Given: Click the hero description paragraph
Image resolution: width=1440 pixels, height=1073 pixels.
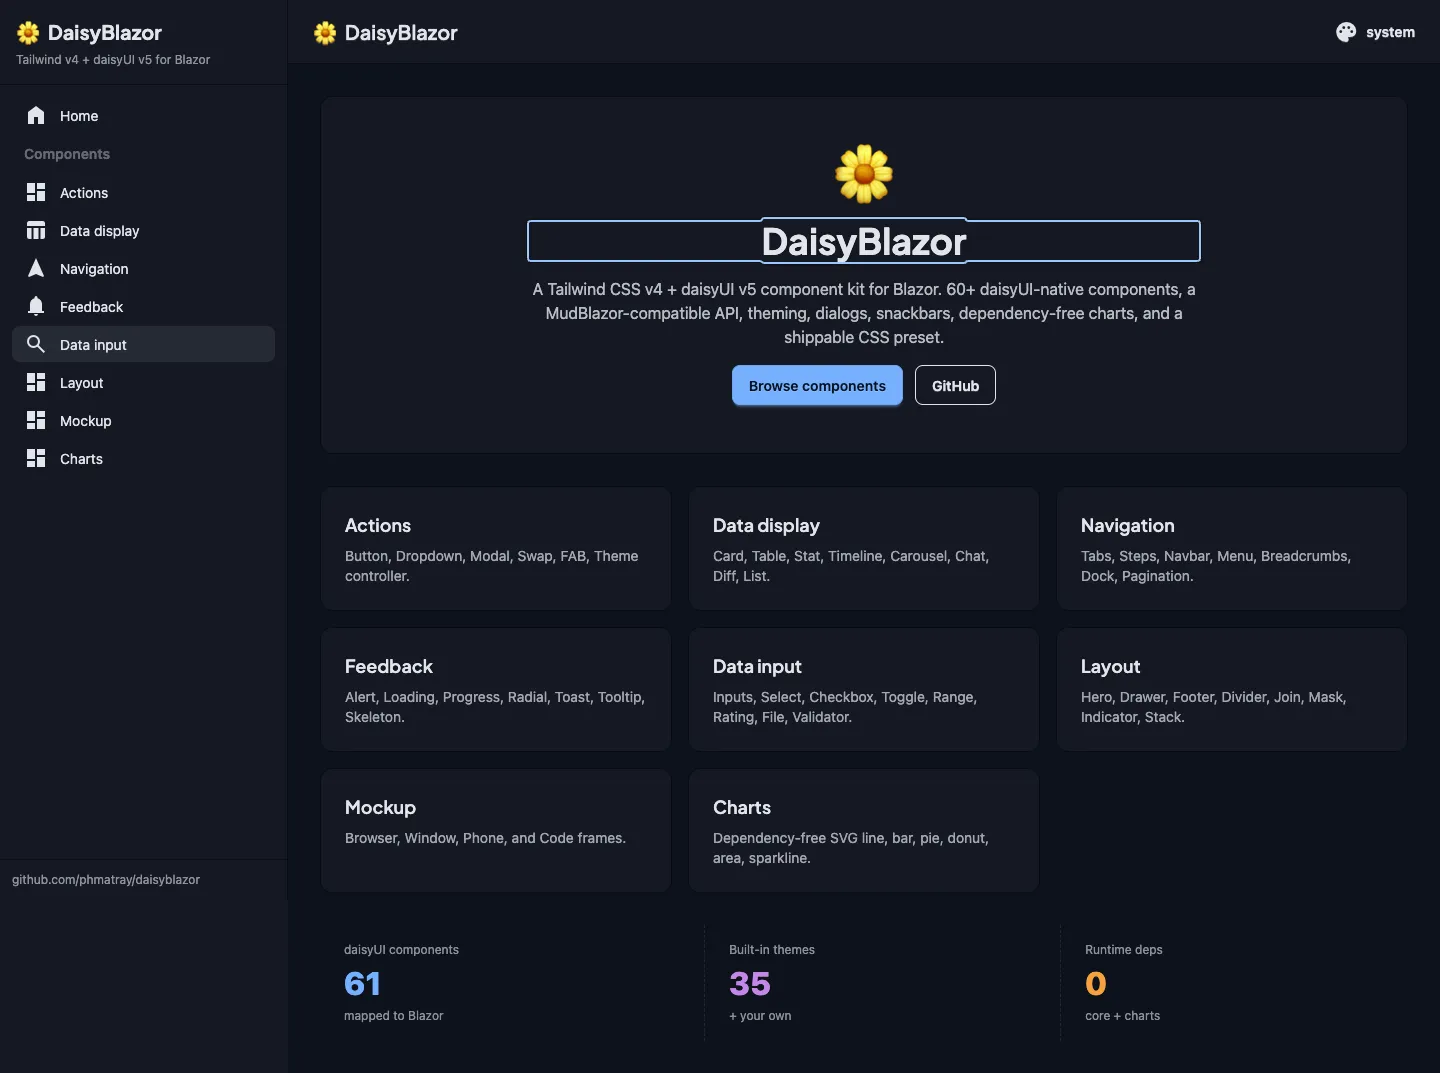Looking at the screenshot, I should (864, 313).
